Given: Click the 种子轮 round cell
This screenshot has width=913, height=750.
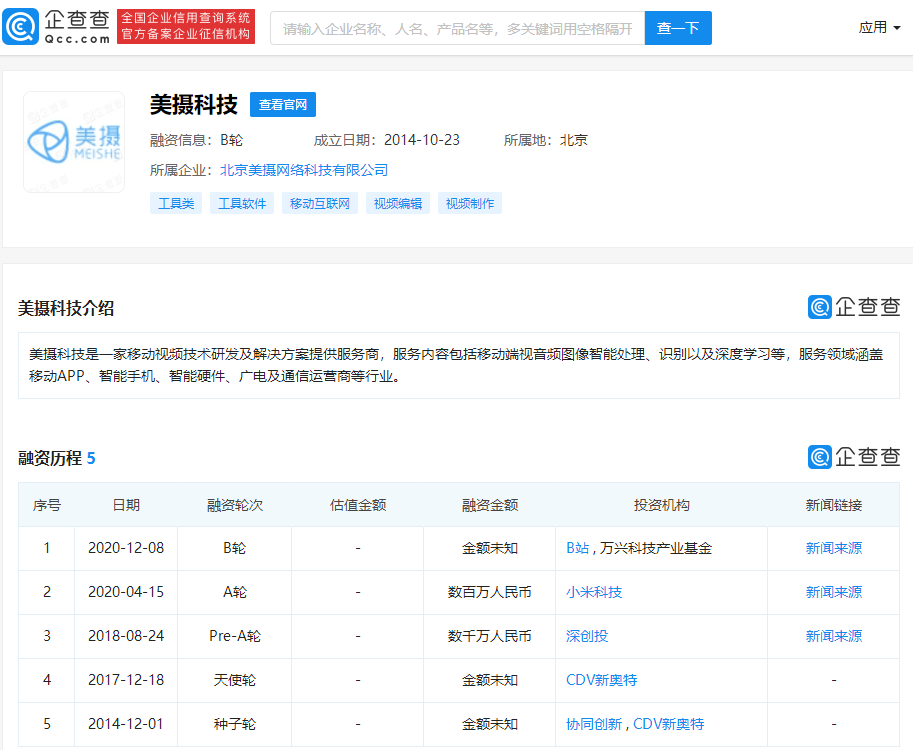Looking at the screenshot, I should point(235,724).
